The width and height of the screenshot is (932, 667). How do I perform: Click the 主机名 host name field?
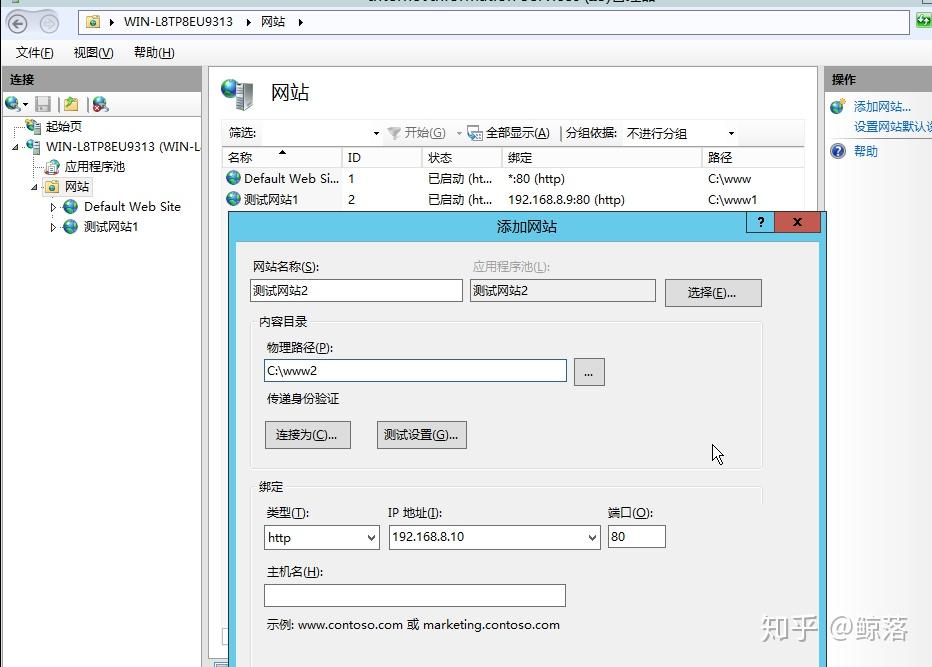(x=414, y=595)
